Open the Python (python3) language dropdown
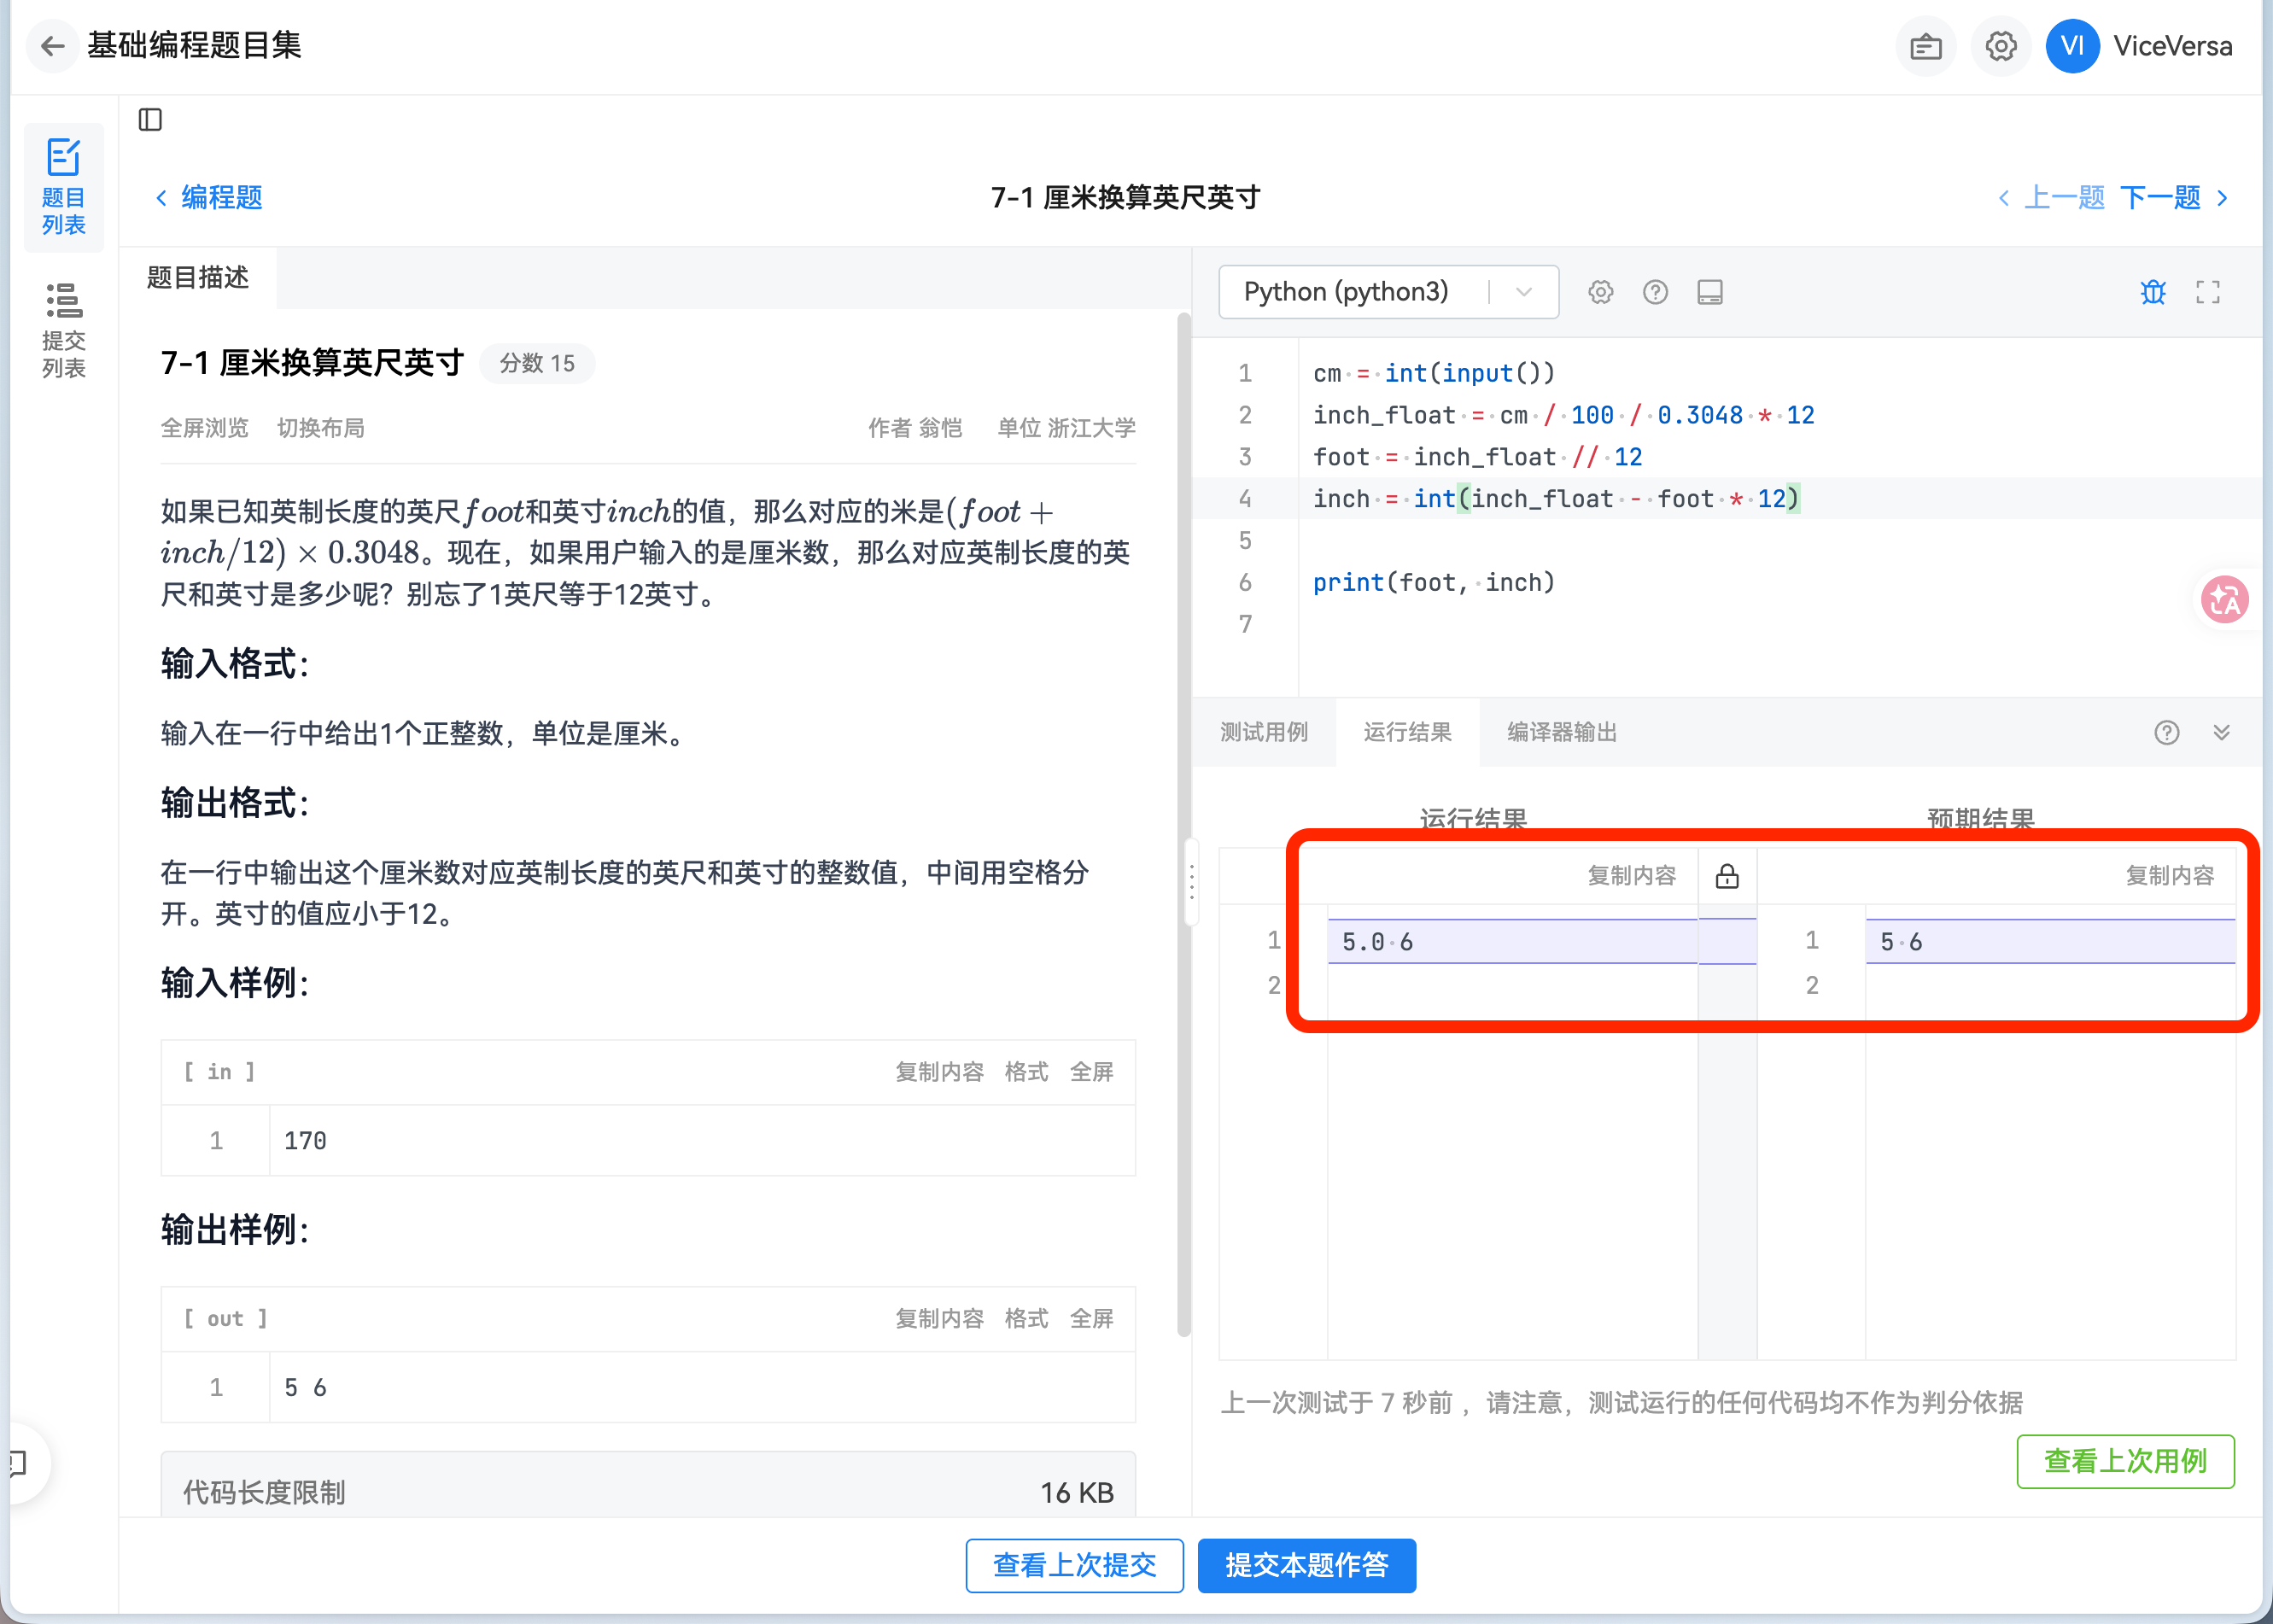Image resolution: width=2273 pixels, height=1624 pixels. click(1388, 292)
